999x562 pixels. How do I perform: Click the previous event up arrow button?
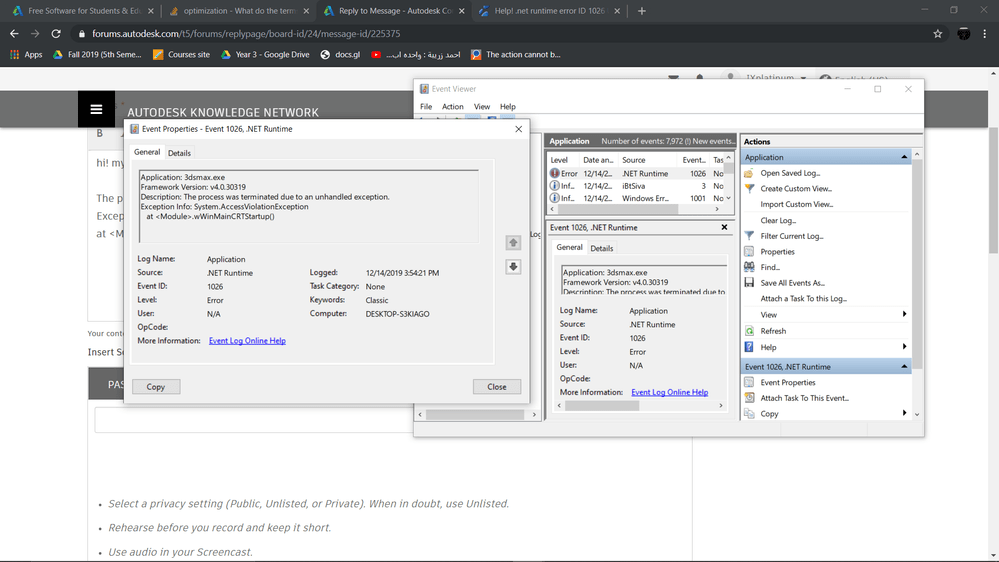coord(513,243)
